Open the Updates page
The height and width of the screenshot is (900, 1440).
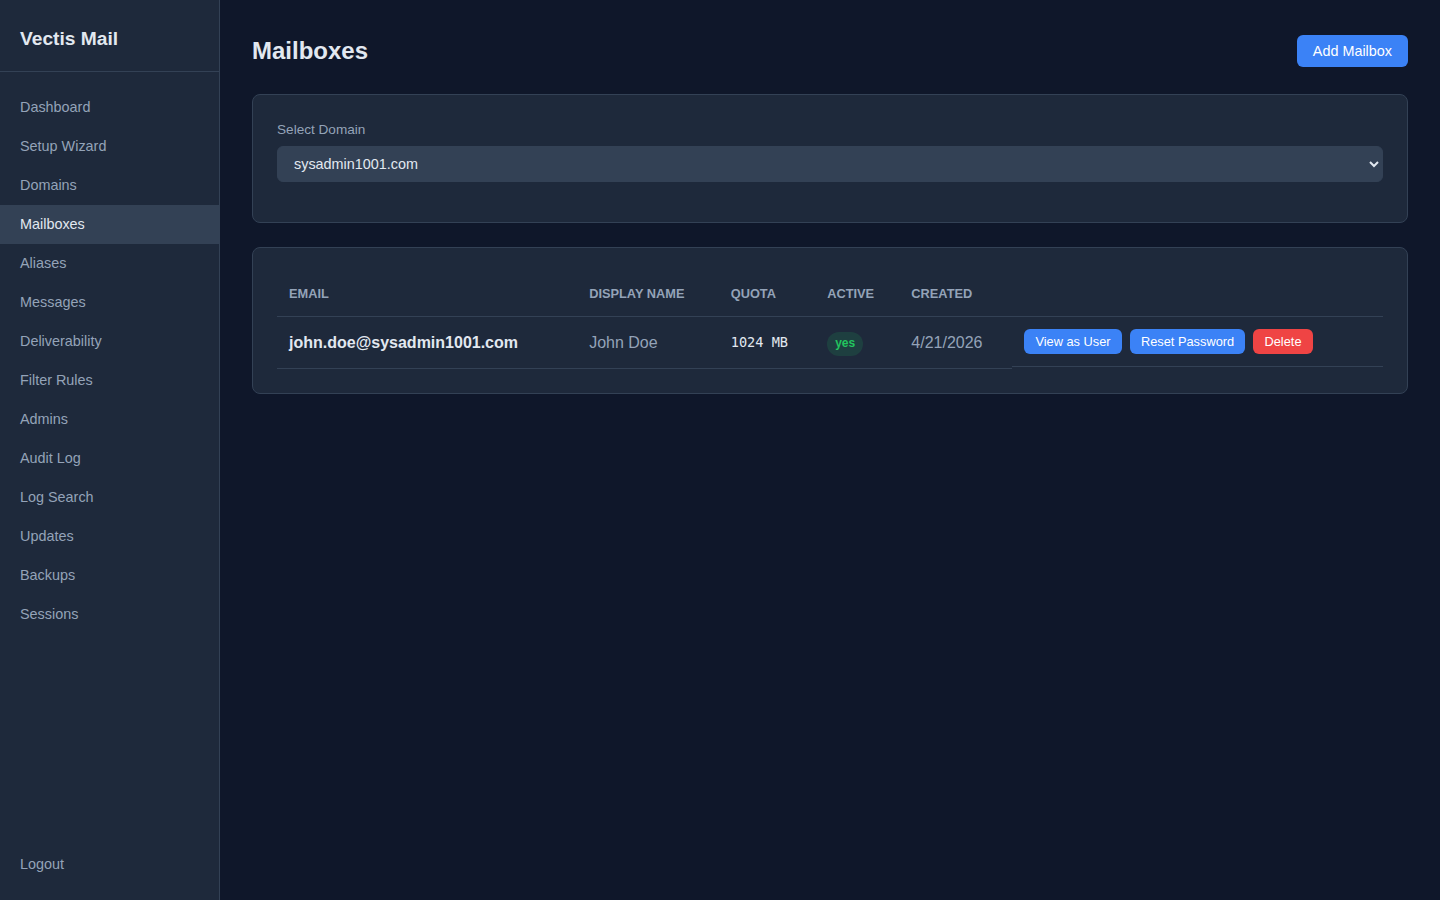(109, 536)
